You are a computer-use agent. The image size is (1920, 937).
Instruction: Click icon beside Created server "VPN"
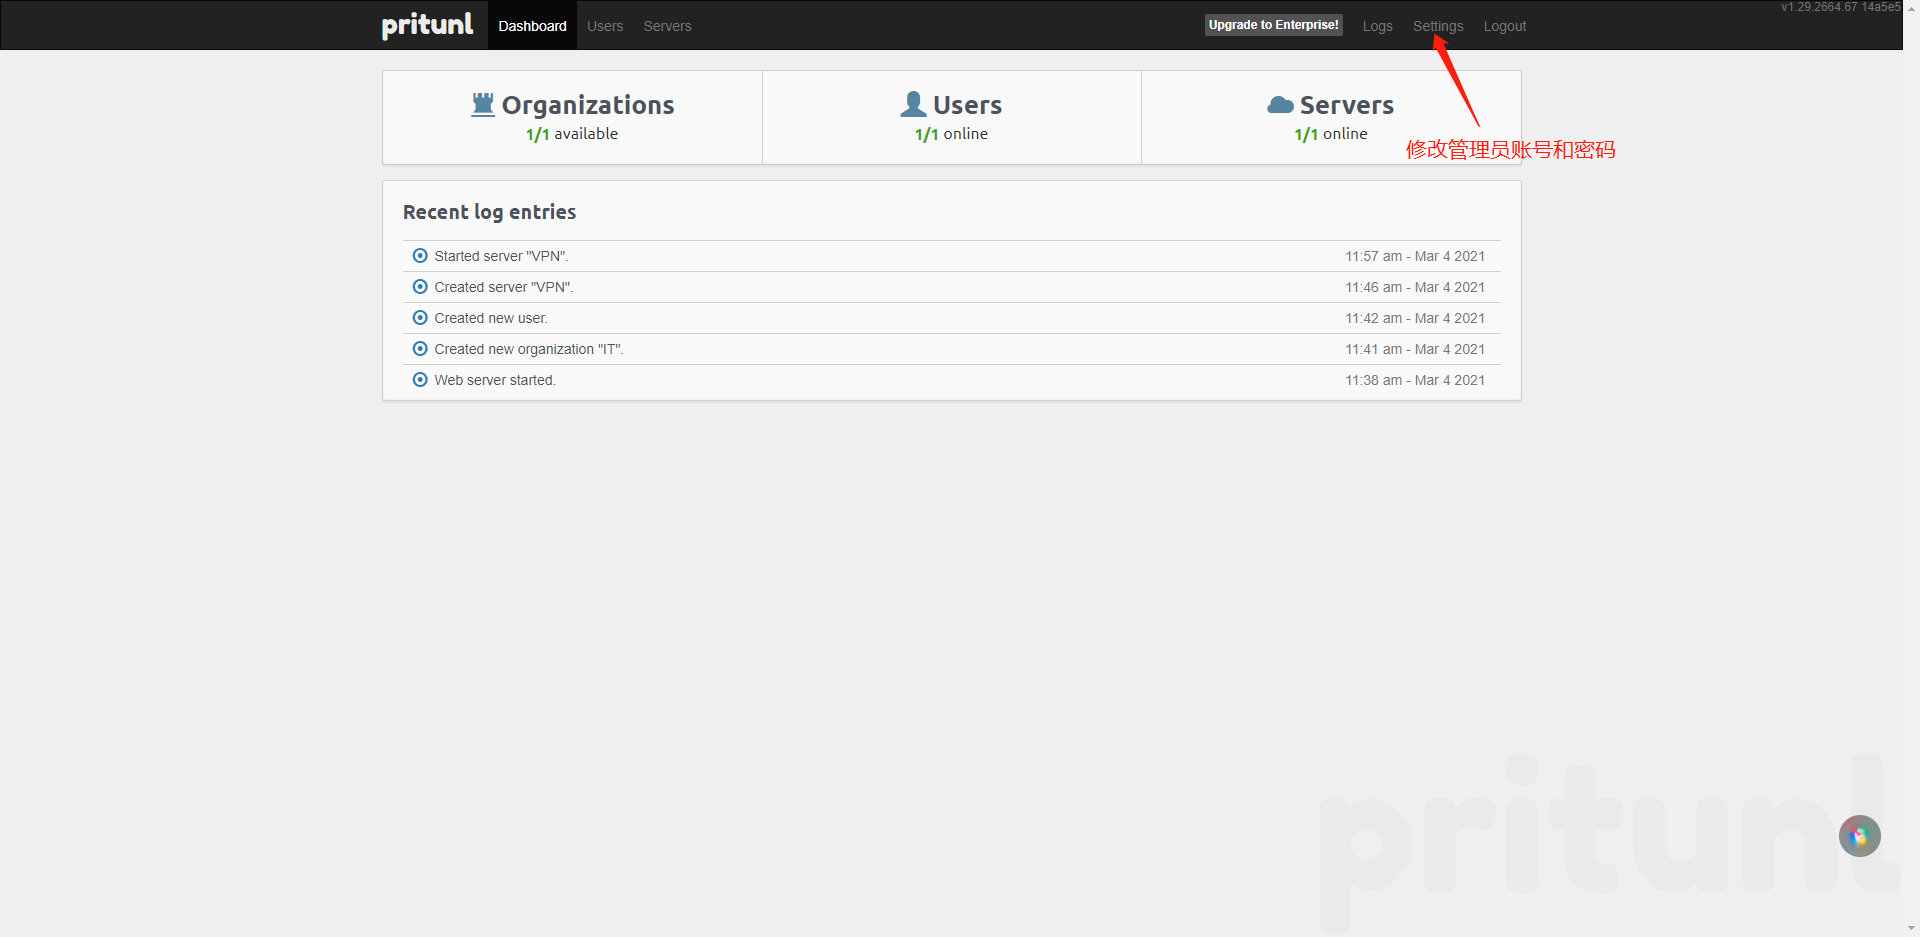tap(420, 287)
